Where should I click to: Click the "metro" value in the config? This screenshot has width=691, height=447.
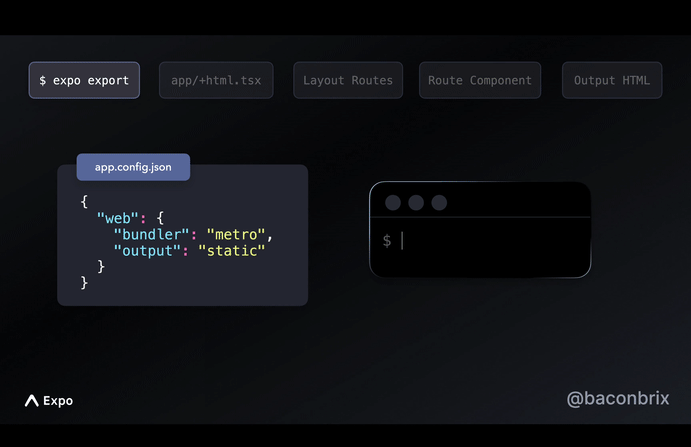tap(236, 235)
